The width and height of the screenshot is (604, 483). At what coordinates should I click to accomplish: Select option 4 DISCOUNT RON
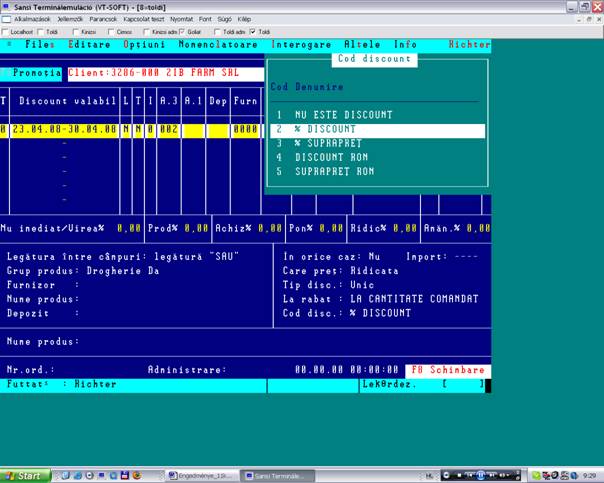(x=378, y=157)
